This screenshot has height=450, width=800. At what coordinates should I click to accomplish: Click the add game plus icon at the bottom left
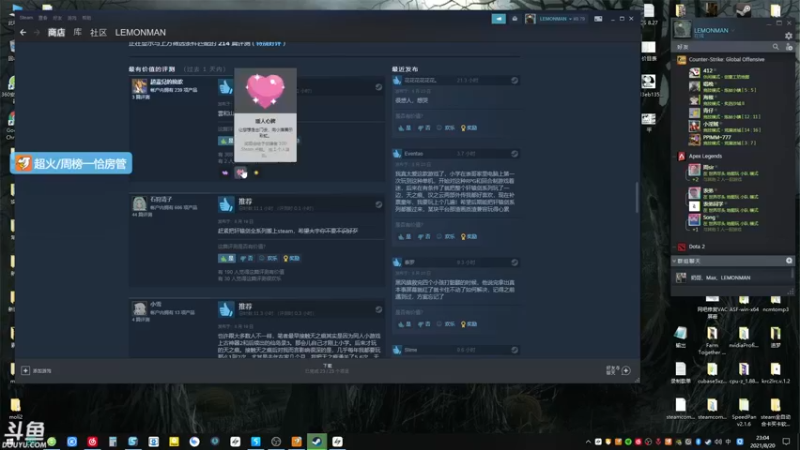pos(26,370)
